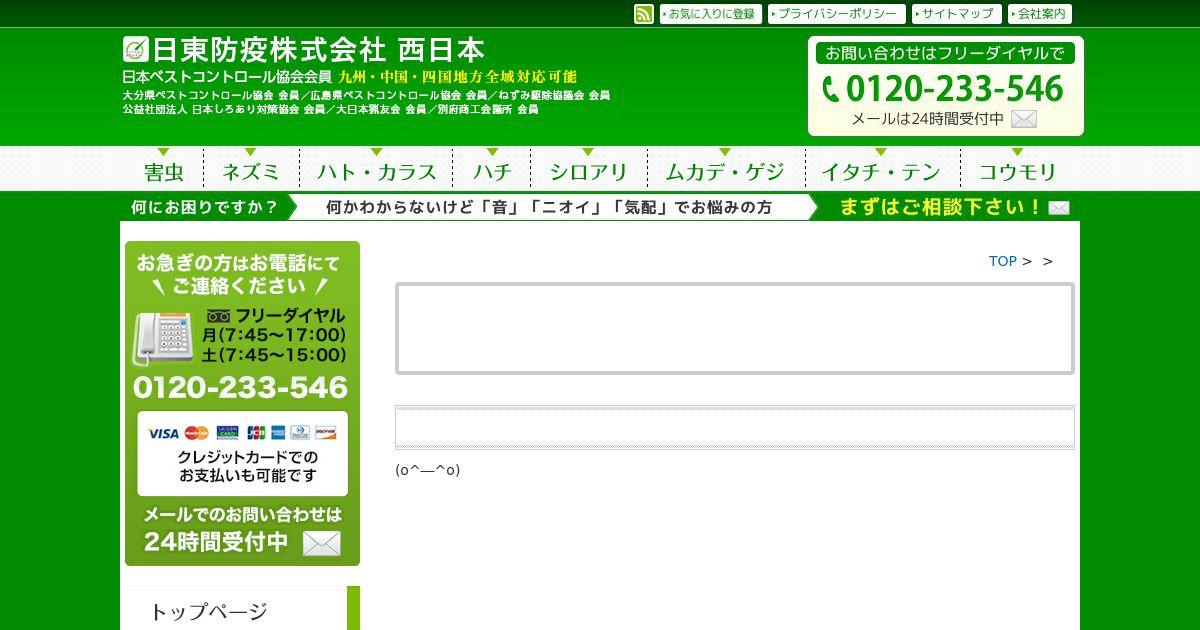The height and width of the screenshot is (630, 1200).
Task: Click the free-dial logo icon in sidebar
Action: tap(218, 316)
